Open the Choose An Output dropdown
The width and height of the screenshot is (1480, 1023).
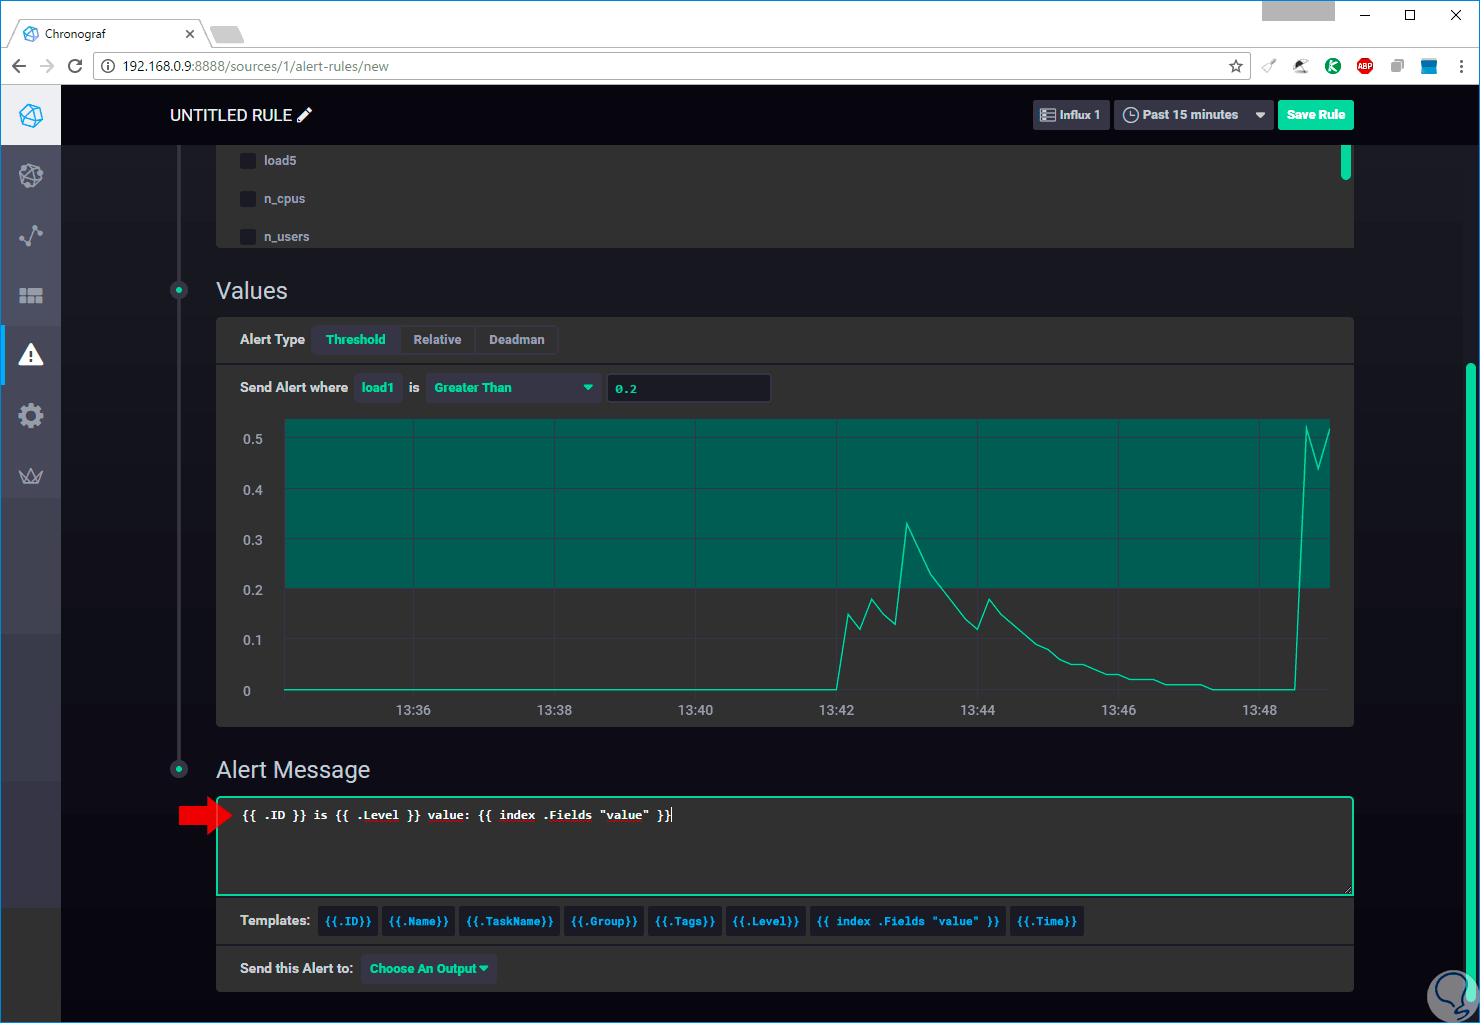click(x=428, y=969)
